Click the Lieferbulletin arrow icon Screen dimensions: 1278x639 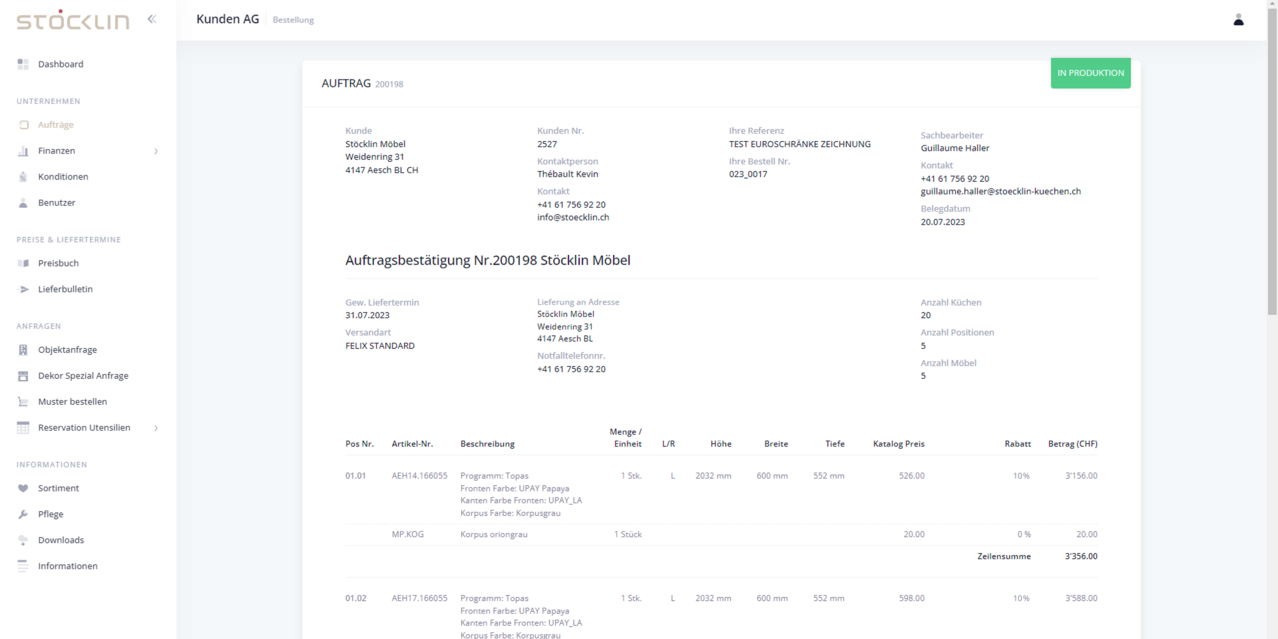(x=23, y=289)
